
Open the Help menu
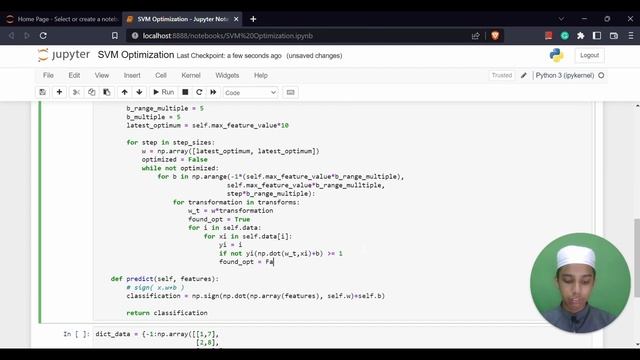coord(261,76)
